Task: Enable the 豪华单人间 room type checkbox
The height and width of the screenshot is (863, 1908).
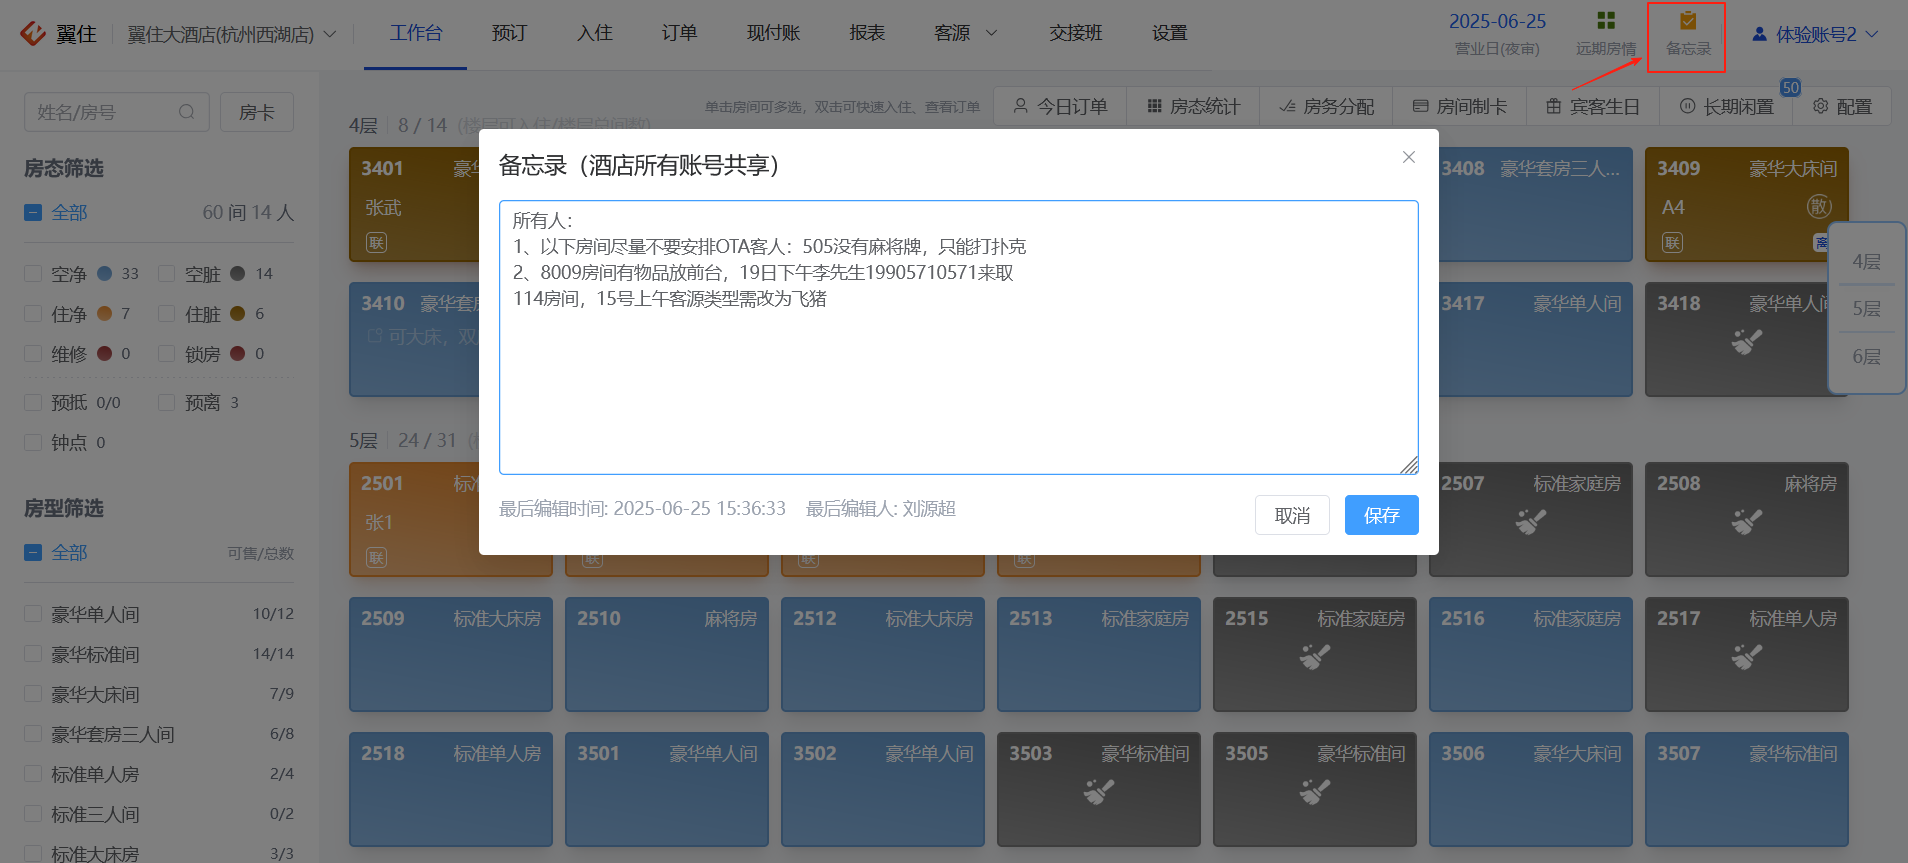Action: click(x=33, y=614)
